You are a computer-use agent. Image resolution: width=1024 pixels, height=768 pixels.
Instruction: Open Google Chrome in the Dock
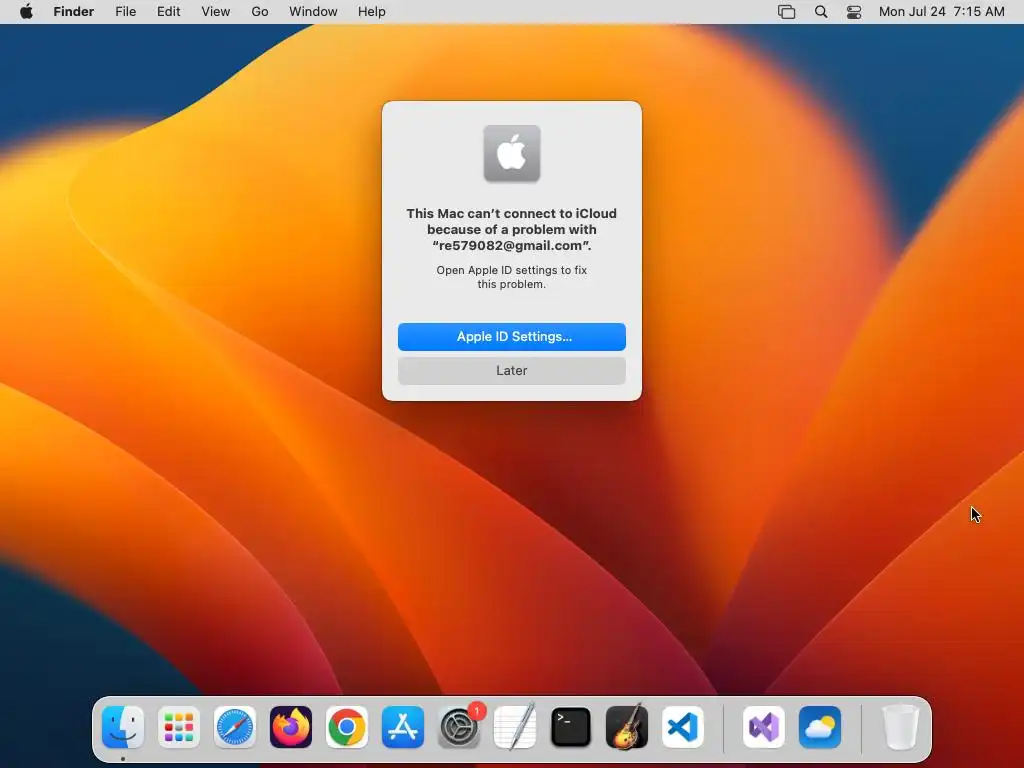click(x=347, y=728)
